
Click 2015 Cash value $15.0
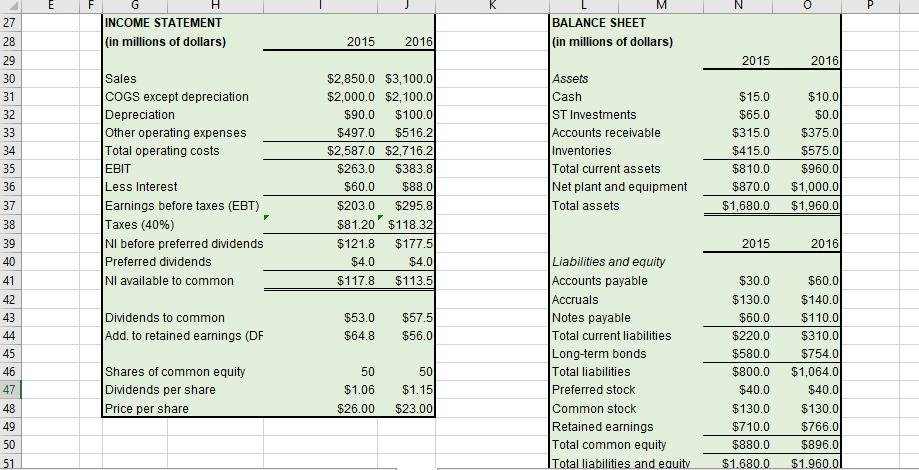point(754,97)
